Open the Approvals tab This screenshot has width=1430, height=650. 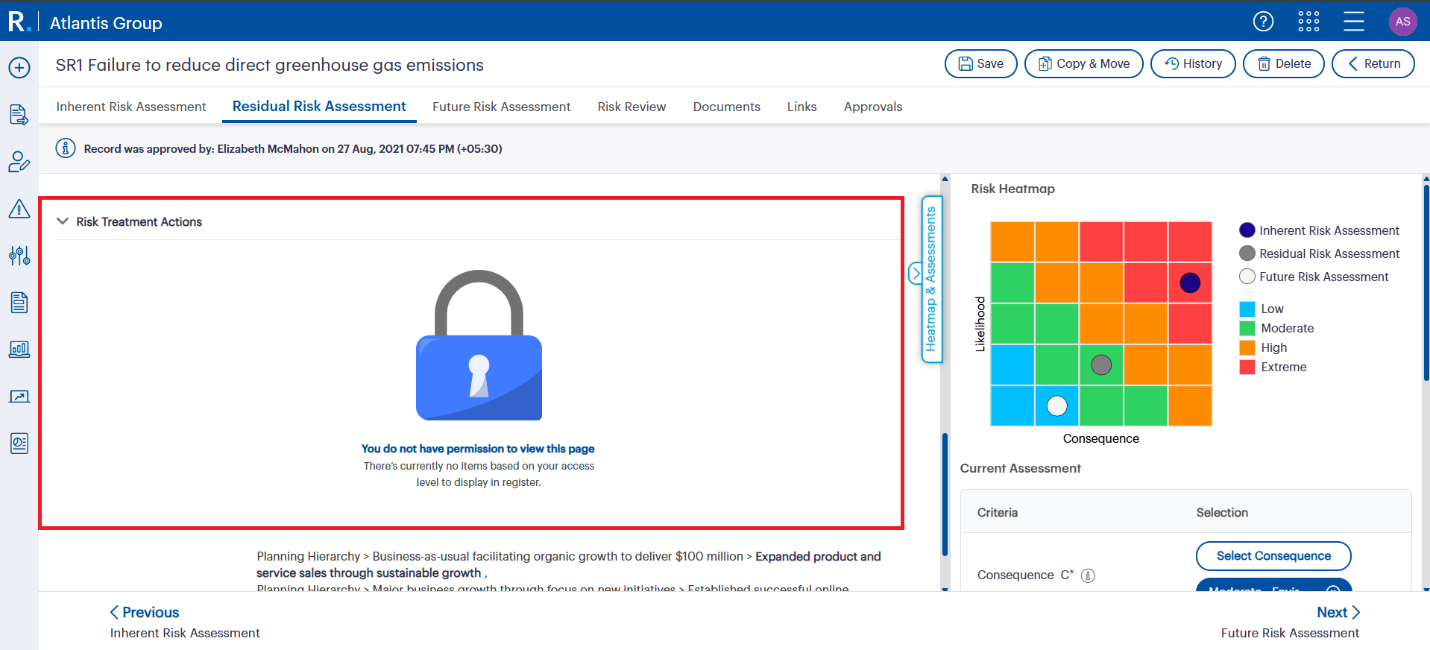[x=873, y=106]
